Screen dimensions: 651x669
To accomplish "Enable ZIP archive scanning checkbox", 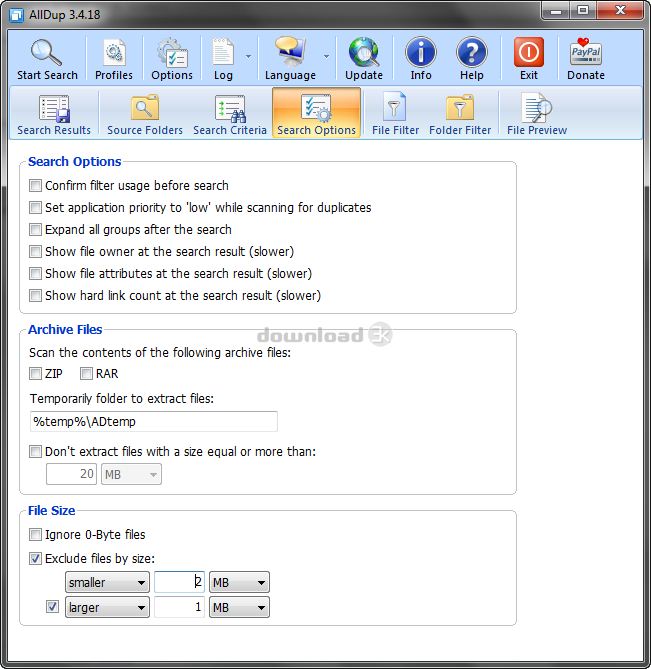I will (35, 374).
